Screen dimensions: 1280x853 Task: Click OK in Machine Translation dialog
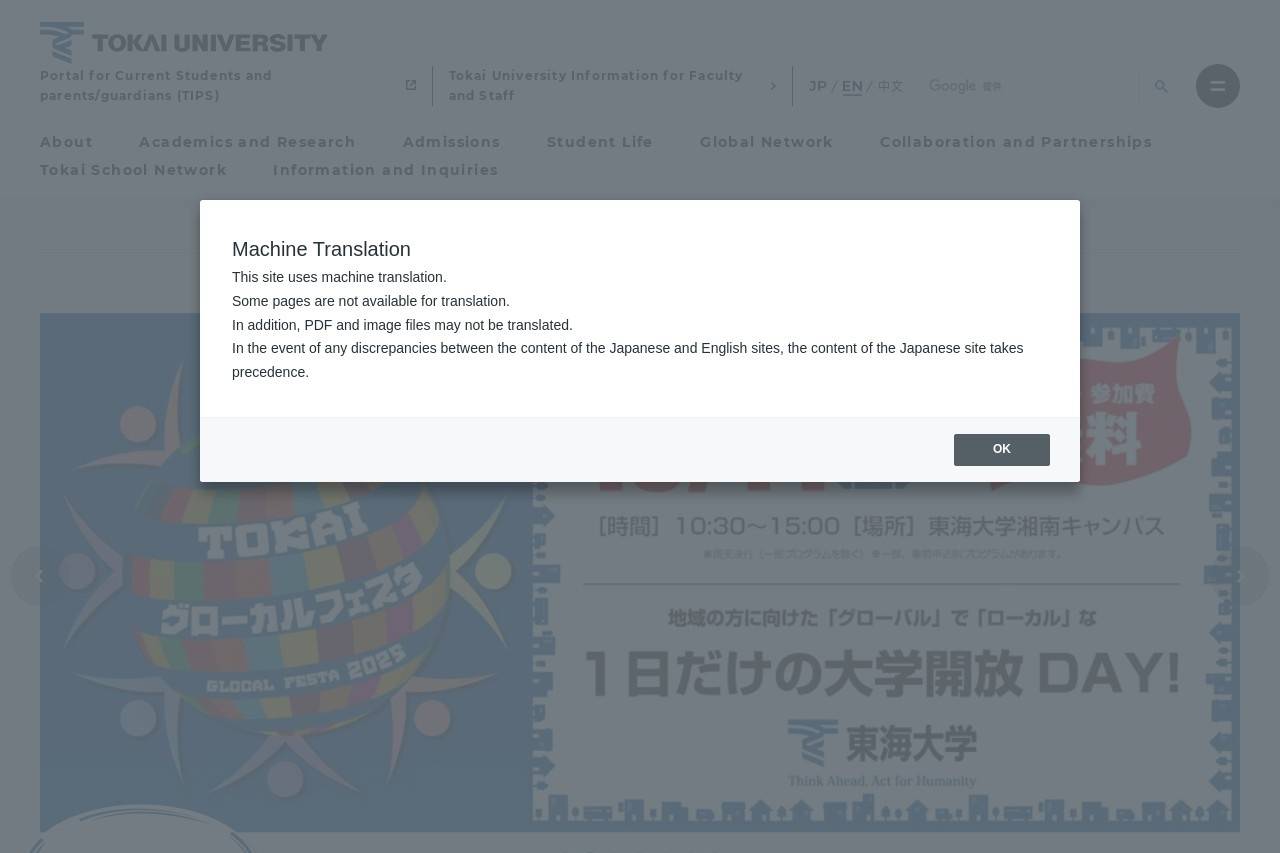[x=1001, y=450]
